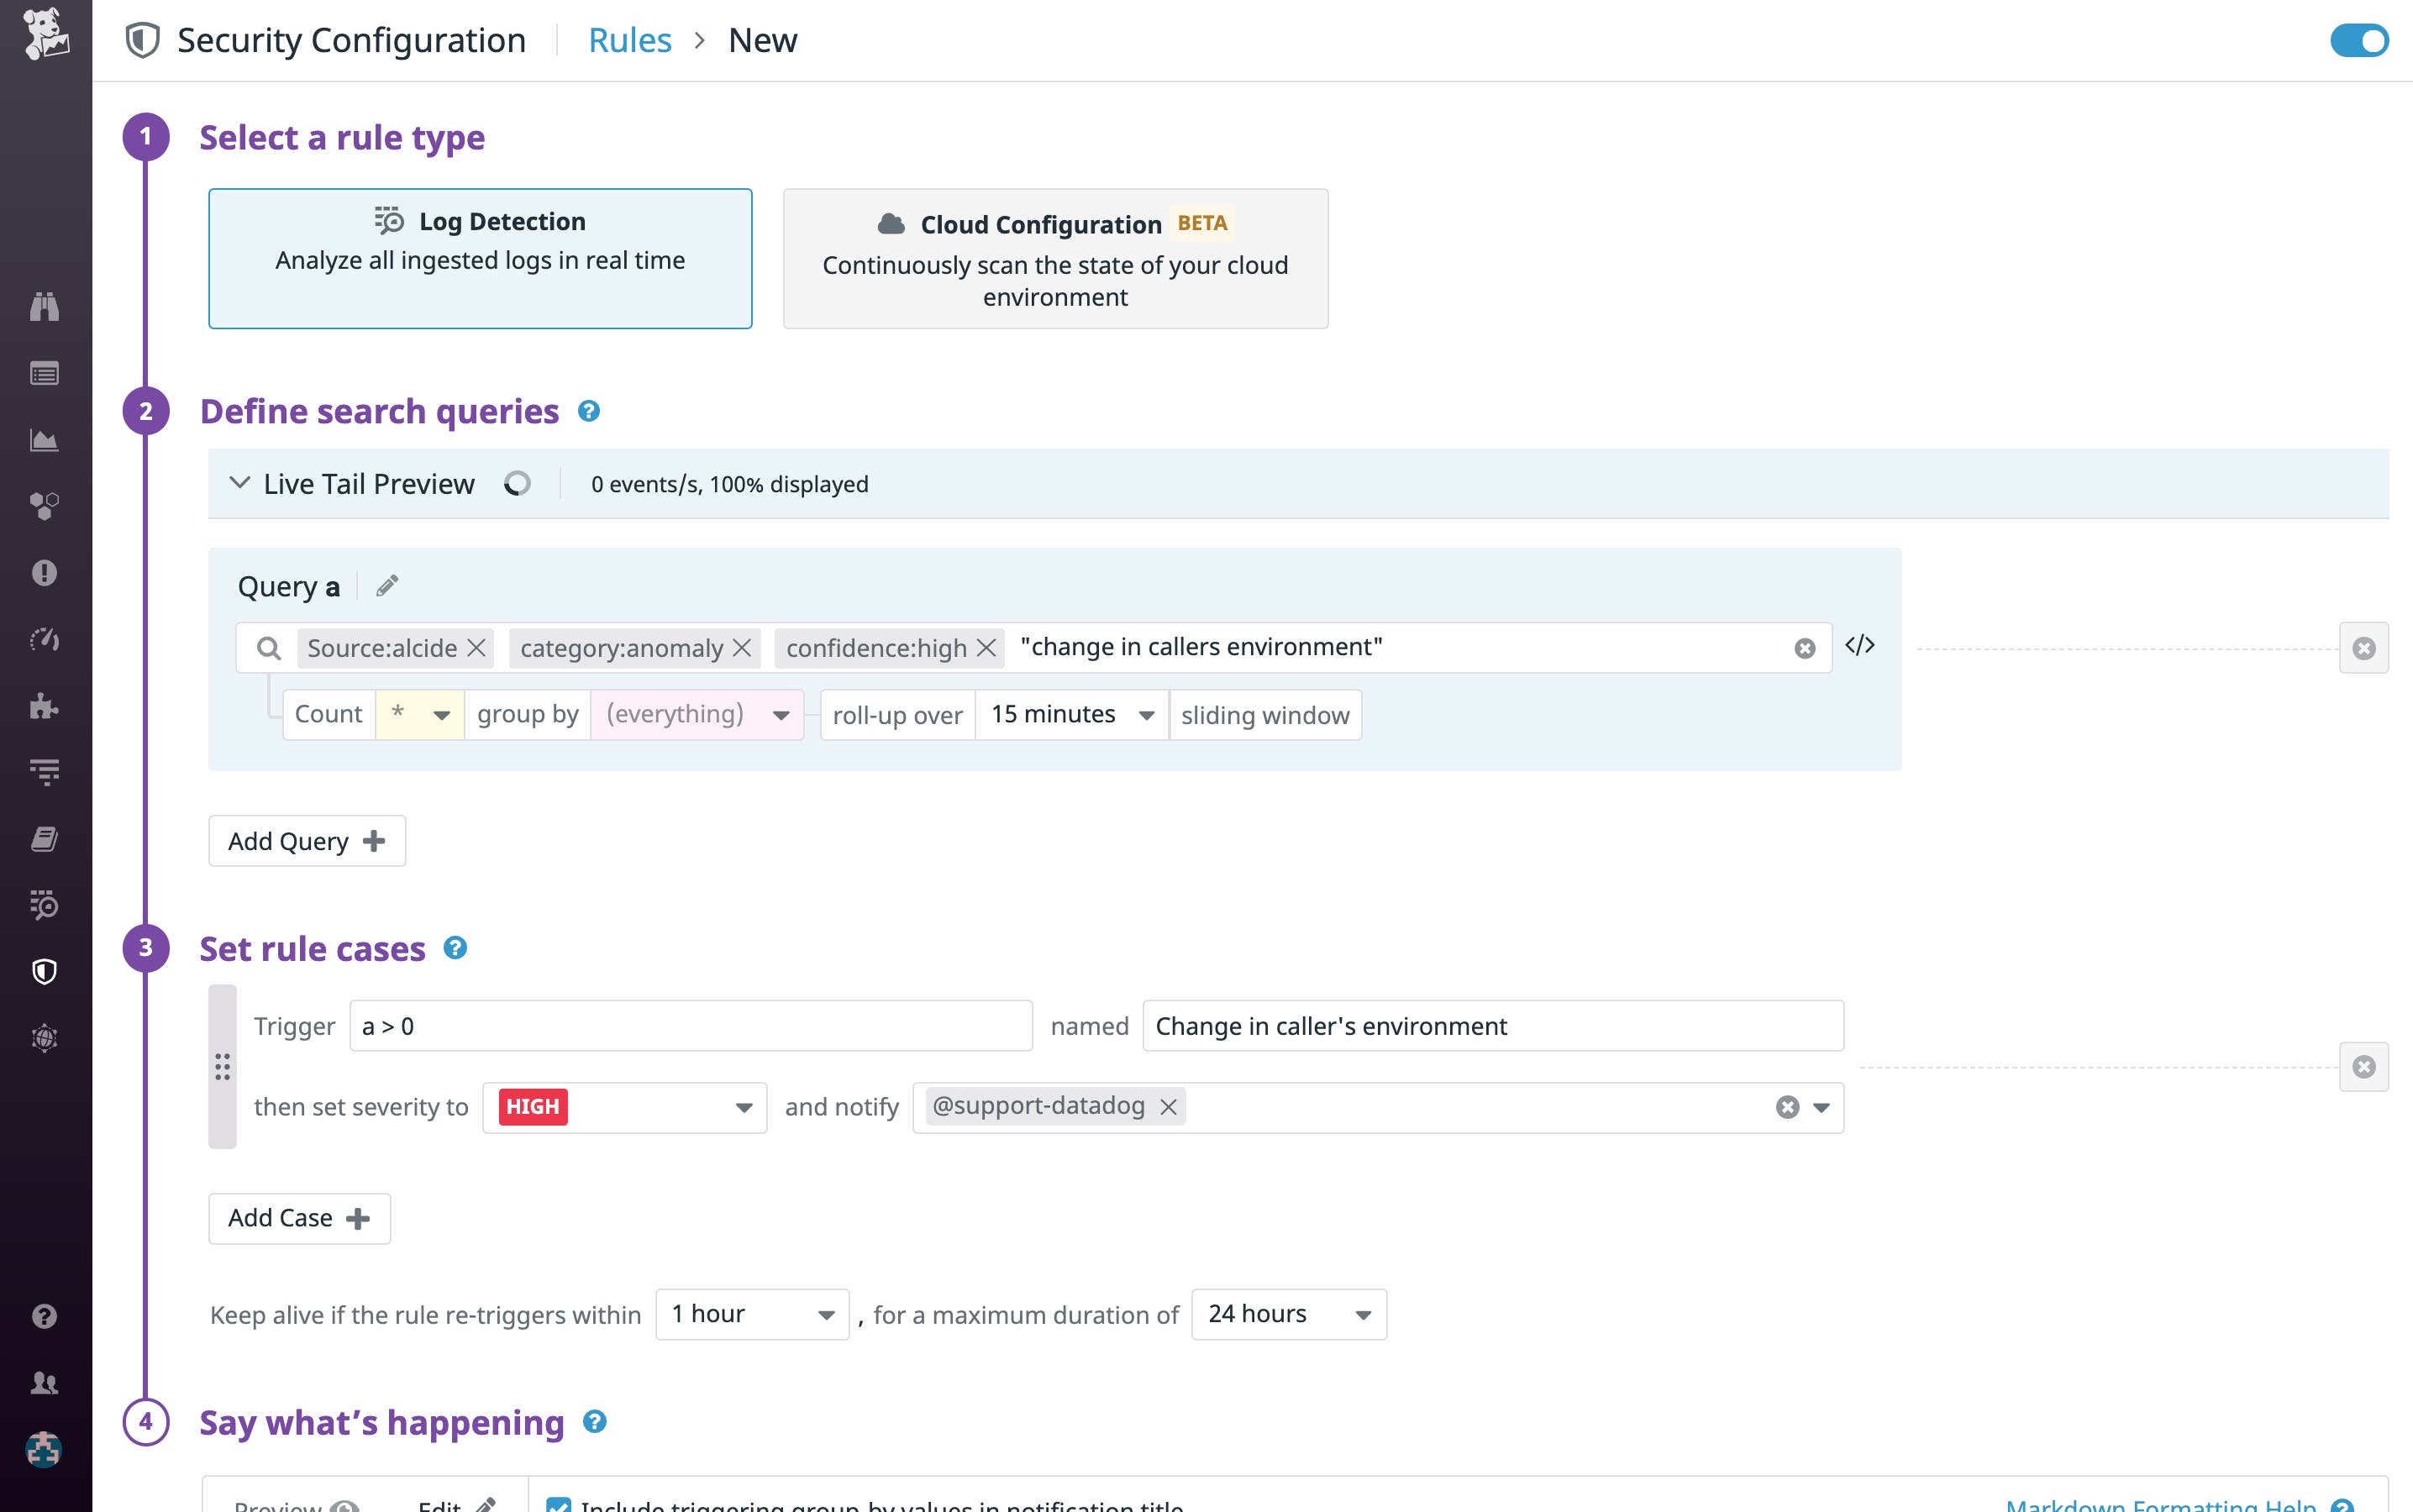
Task: Open the Rules breadcrumb link
Action: coord(630,40)
